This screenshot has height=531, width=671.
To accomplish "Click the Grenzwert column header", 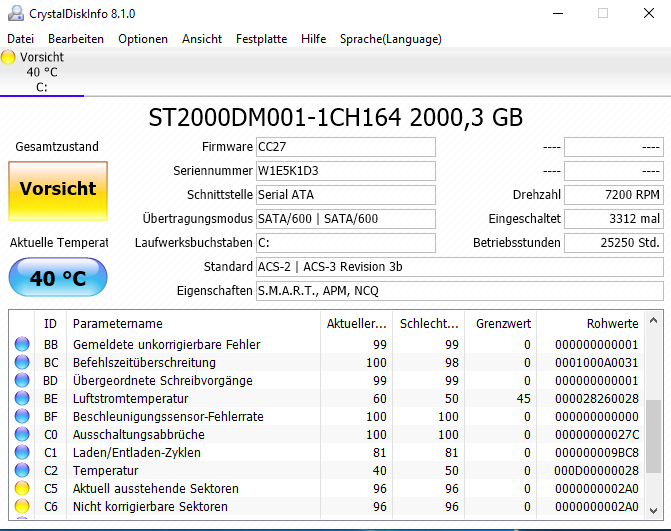I will [501, 323].
